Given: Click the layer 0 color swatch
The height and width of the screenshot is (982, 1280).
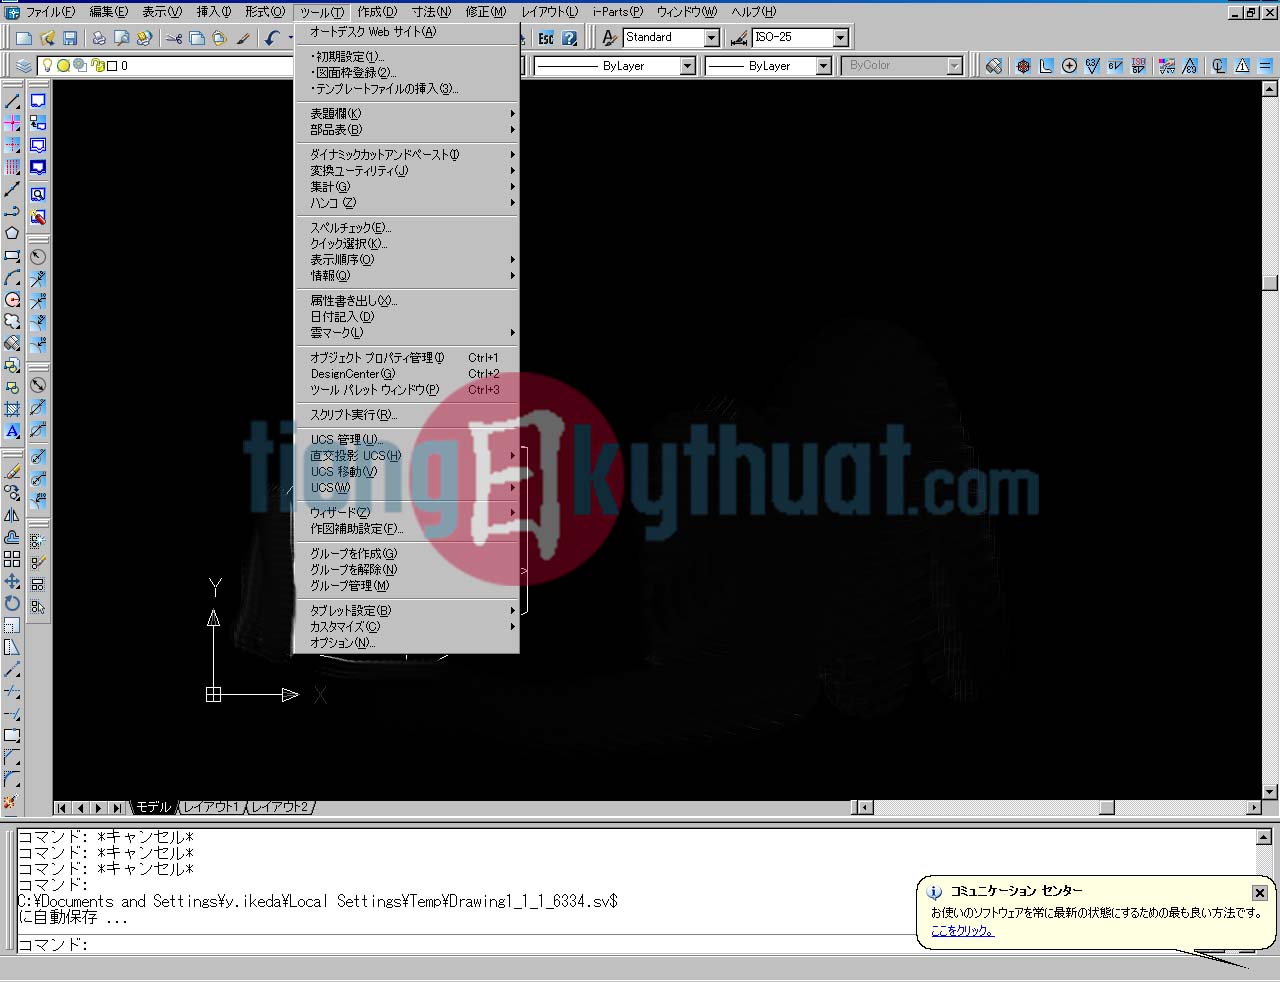Looking at the screenshot, I should (112, 66).
